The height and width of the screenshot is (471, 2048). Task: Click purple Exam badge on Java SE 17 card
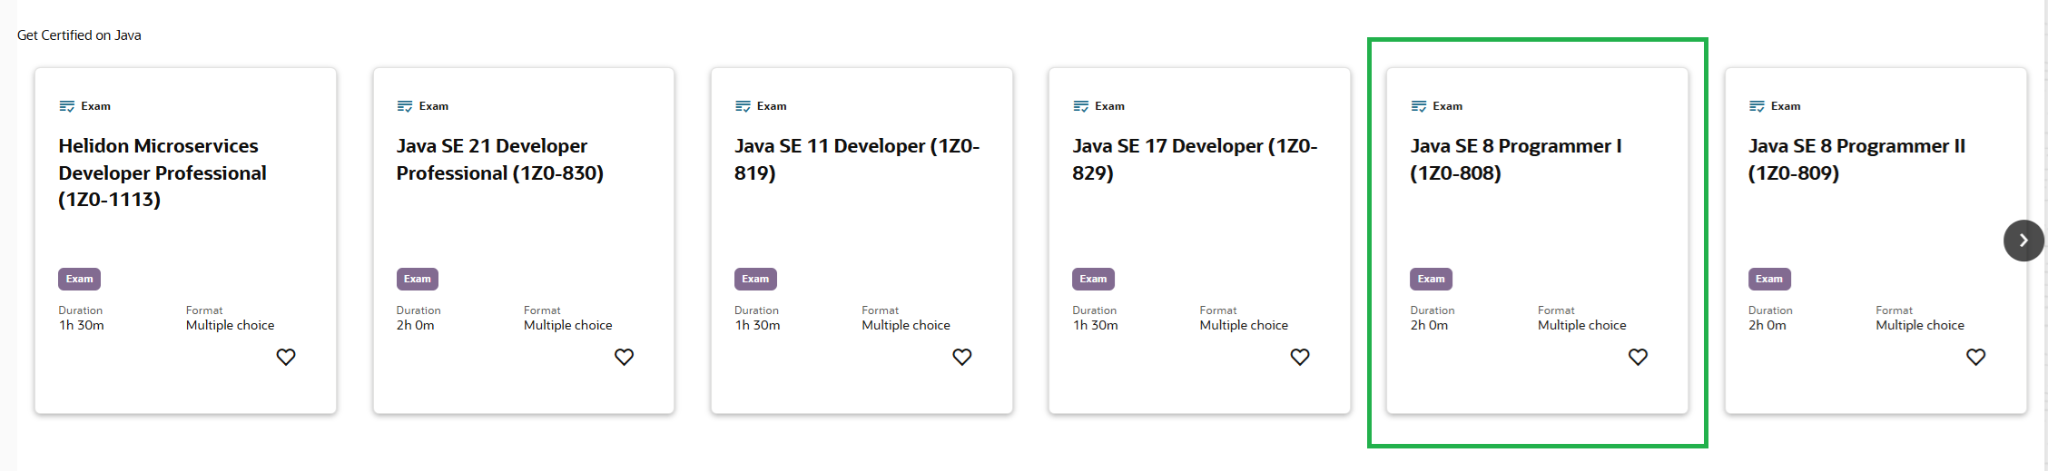click(x=1094, y=279)
